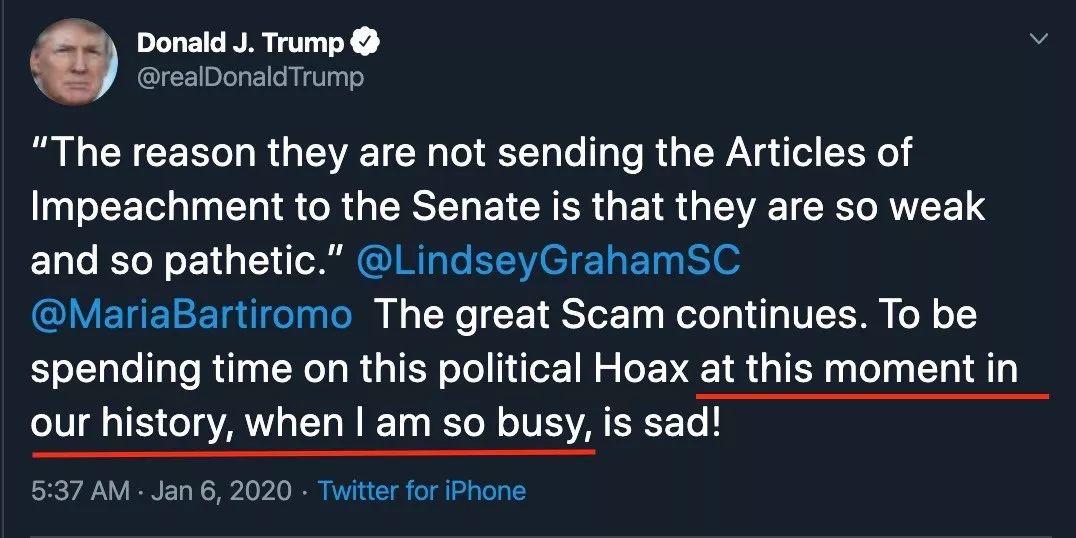Screen dimensions: 1076x538
Task: Open the profile avatar beside the account name
Action: tap(75, 59)
